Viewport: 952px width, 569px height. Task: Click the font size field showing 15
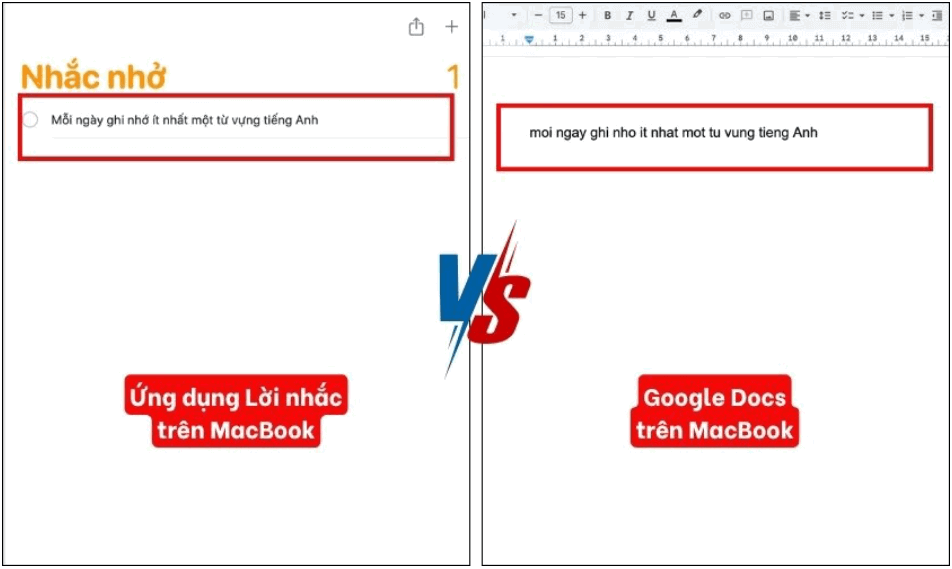[560, 15]
